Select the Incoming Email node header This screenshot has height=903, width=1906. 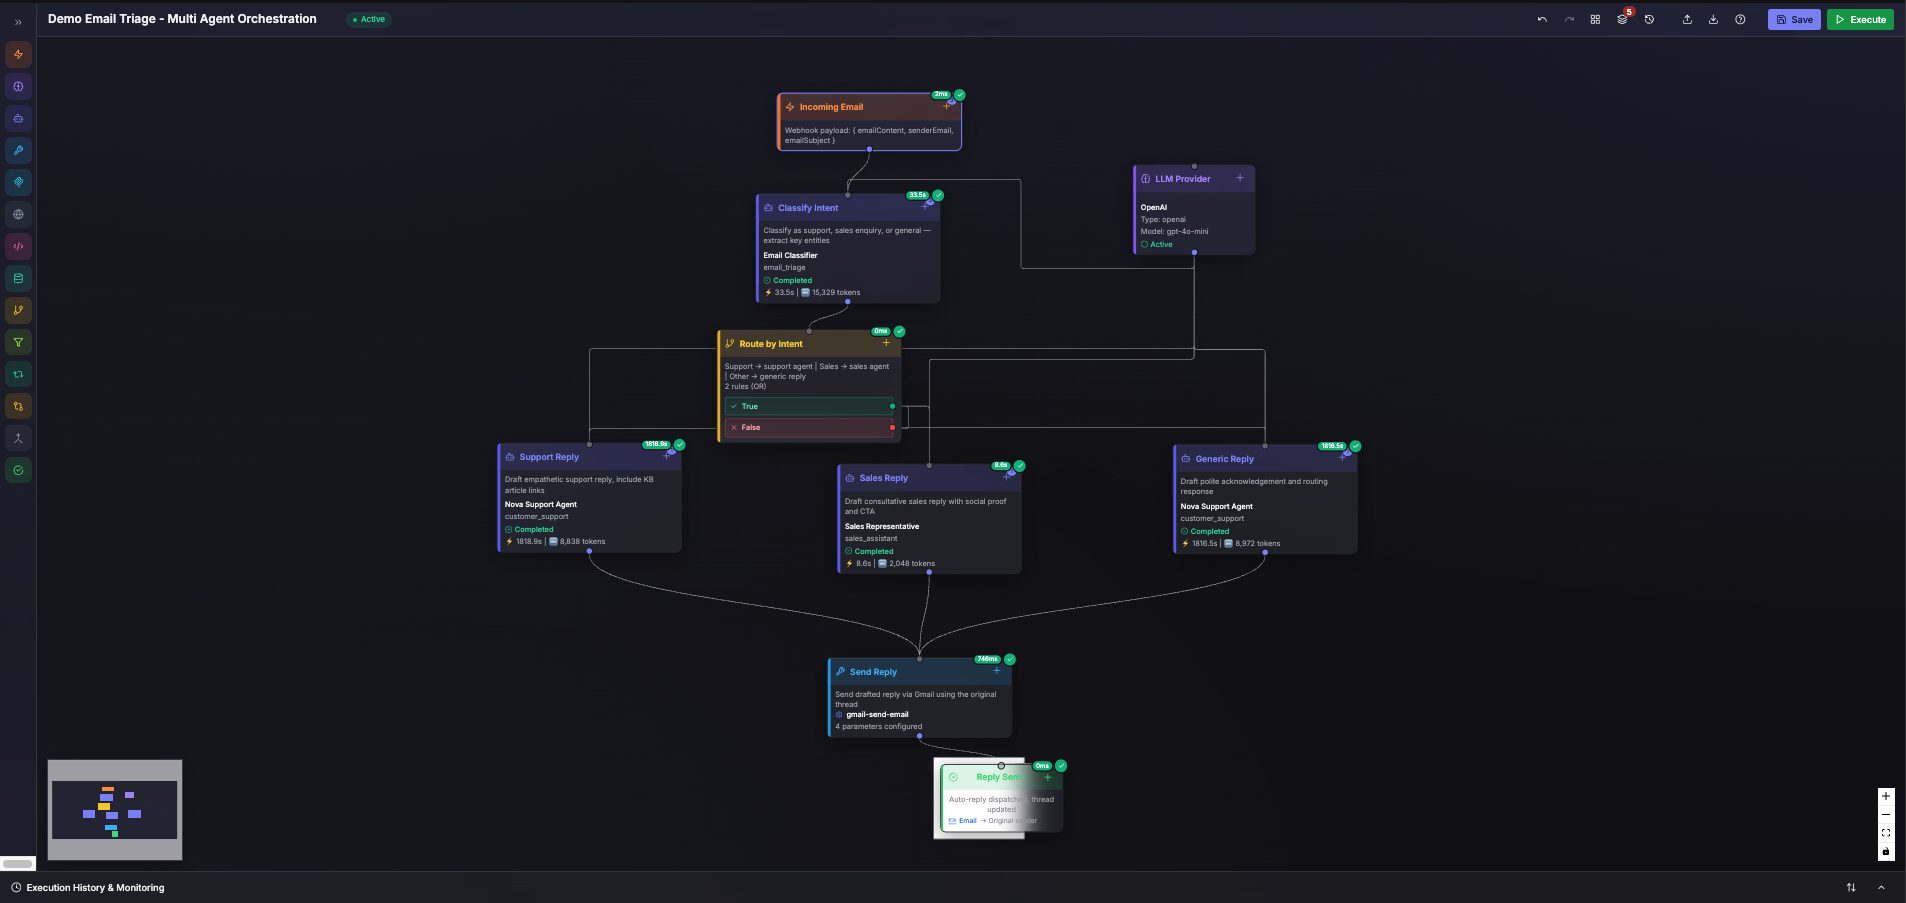[869, 107]
